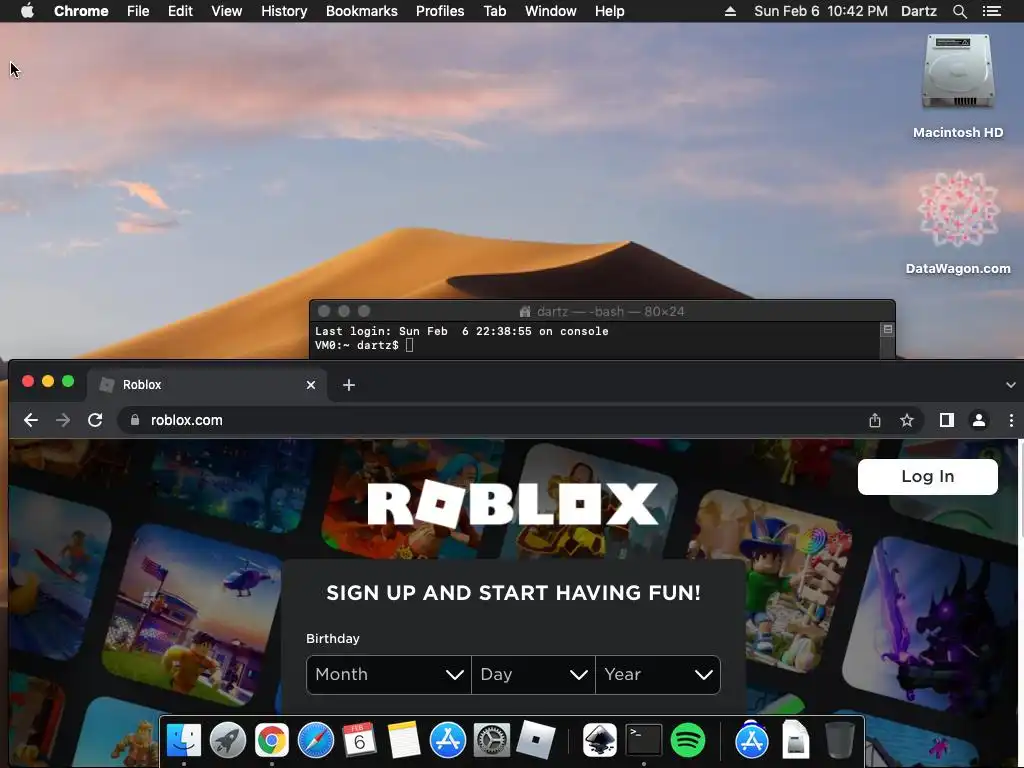View site info padlock in address bar
1024x768 pixels.
click(x=135, y=420)
